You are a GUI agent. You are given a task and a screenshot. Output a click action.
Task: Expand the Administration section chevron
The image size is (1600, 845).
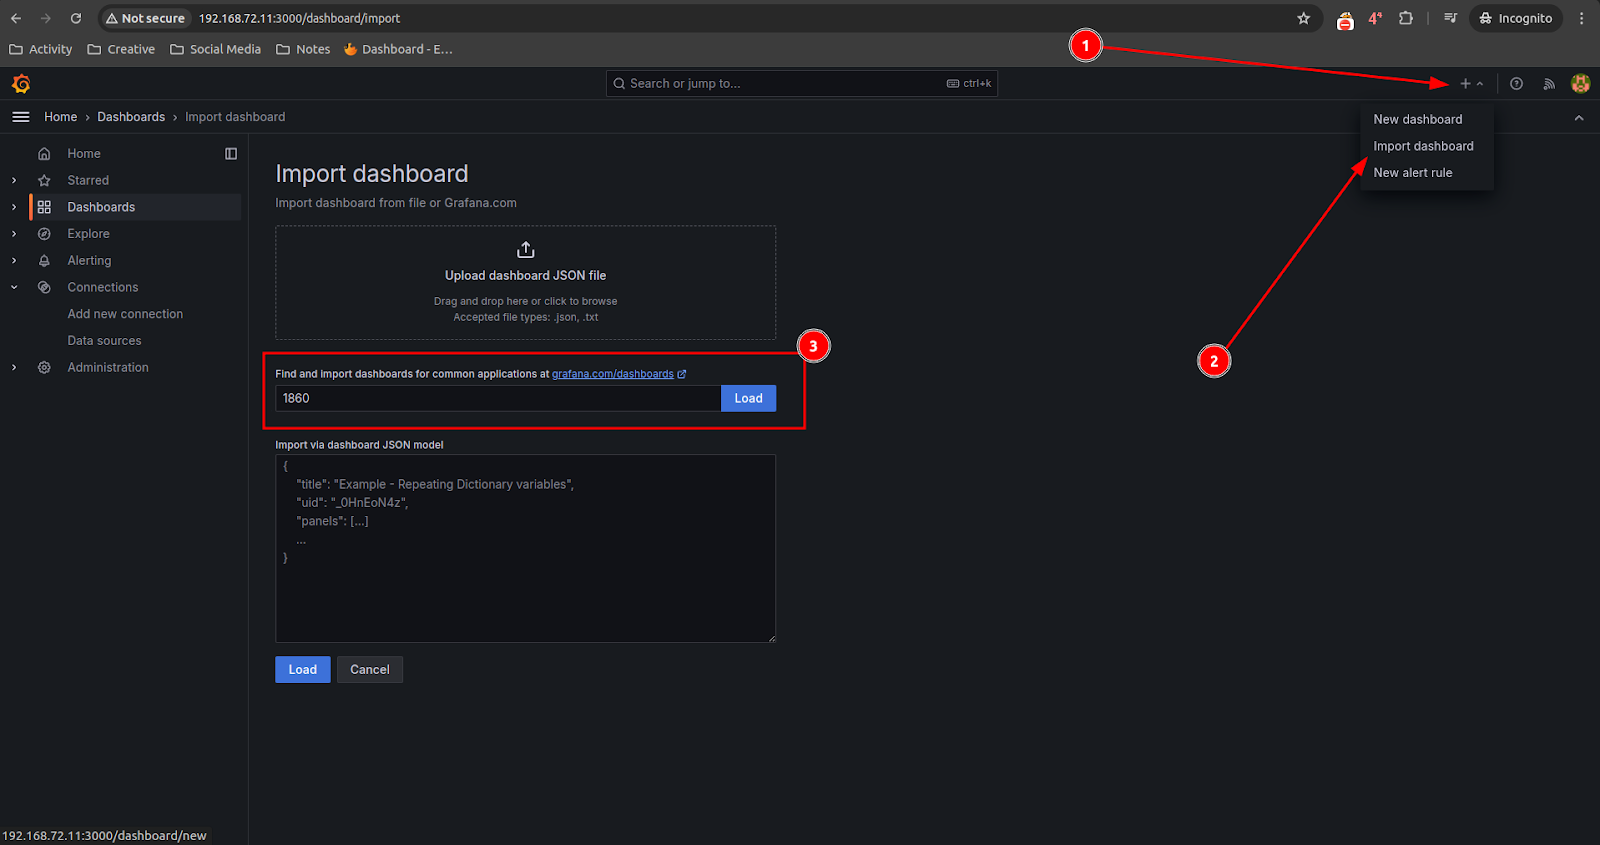pyautogui.click(x=14, y=368)
